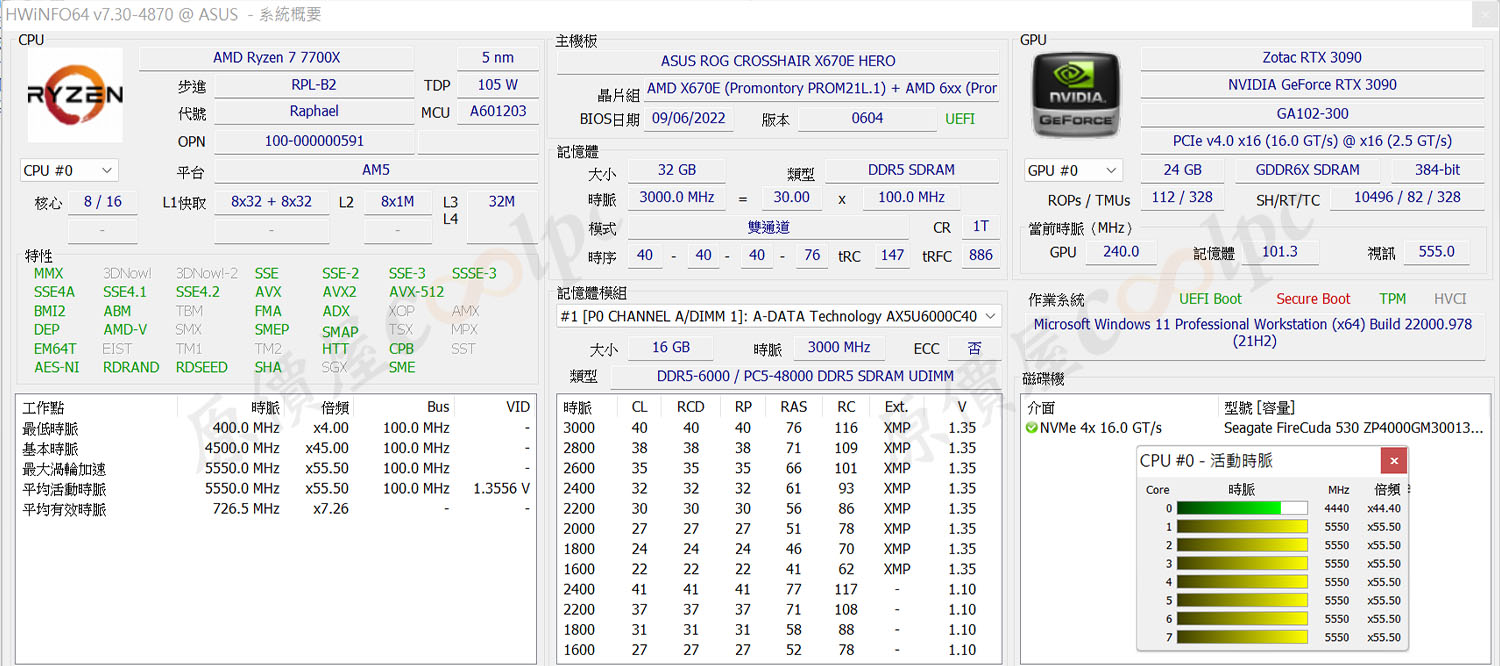Click the 8 / 16 cores value

[x=103, y=202]
